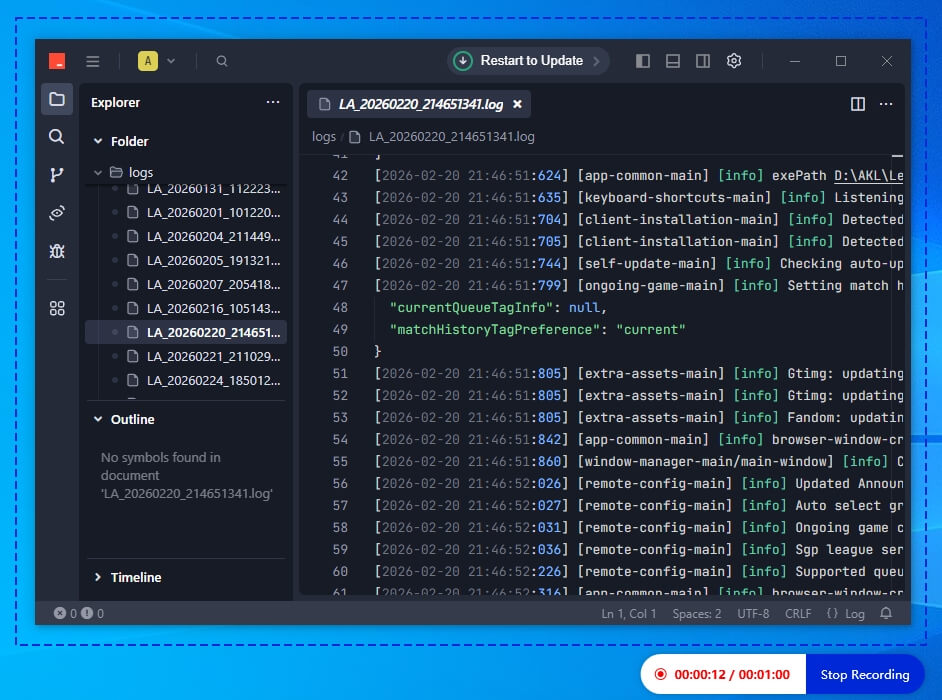Collapse the logs folder
The width and height of the screenshot is (942, 700).
pyautogui.click(x=98, y=172)
